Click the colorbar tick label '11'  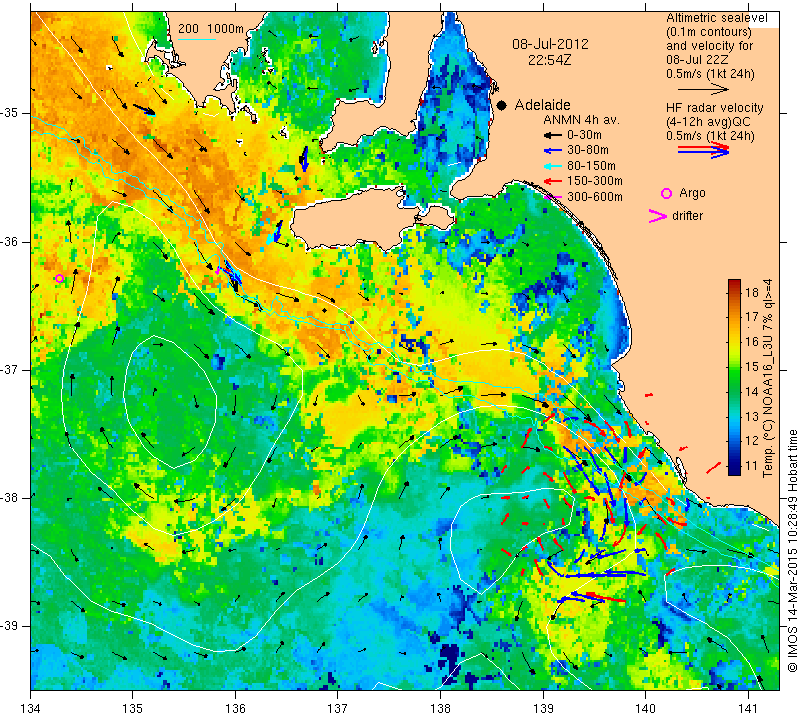pyautogui.click(x=752, y=466)
